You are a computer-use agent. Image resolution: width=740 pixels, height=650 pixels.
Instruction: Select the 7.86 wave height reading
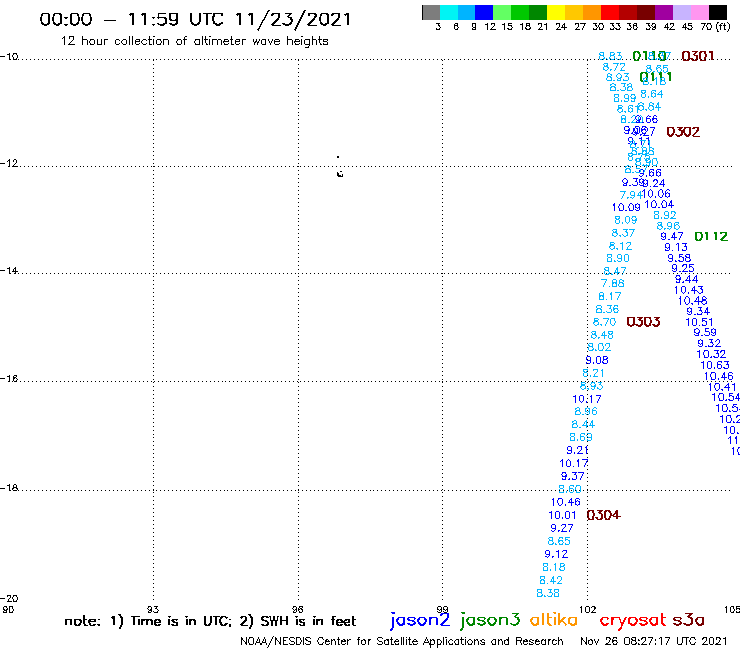pyautogui.click(x=613, y=283)
